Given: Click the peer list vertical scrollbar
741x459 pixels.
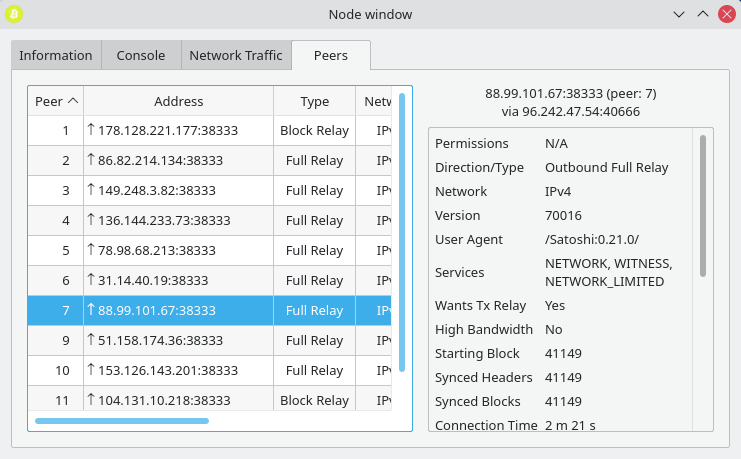Looking at the screenshot, I should (x=402, y=232).
